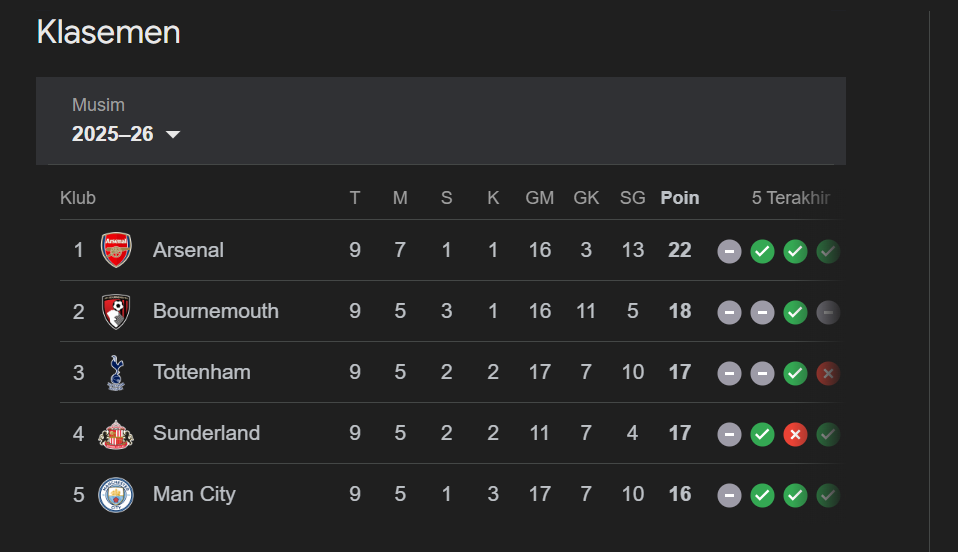This screenshot has height=552, width=958.
Task: Click the Sunderland club crest
Action: [116, 433]
